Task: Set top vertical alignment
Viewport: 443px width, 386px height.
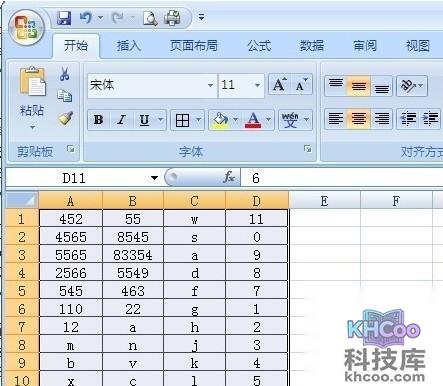Action: pyautogui.click(x=336, y=85)
